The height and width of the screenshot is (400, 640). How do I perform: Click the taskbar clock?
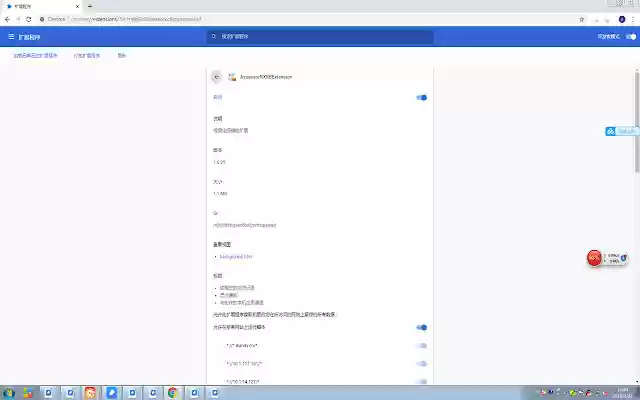point(622,393)
